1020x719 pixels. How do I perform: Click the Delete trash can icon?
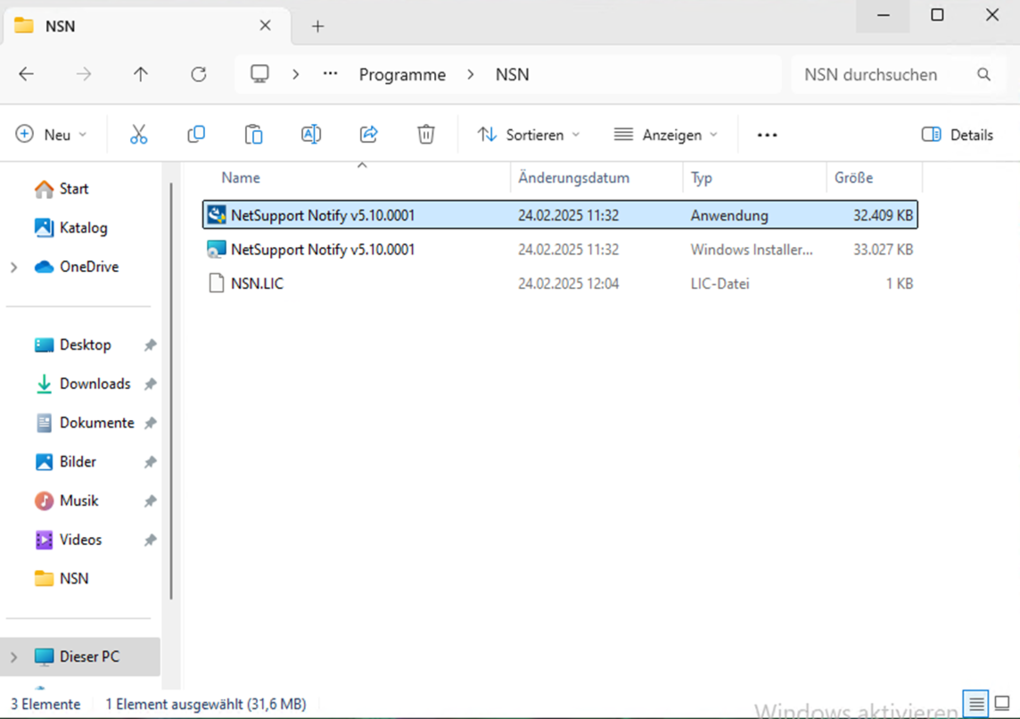(426, 134)
